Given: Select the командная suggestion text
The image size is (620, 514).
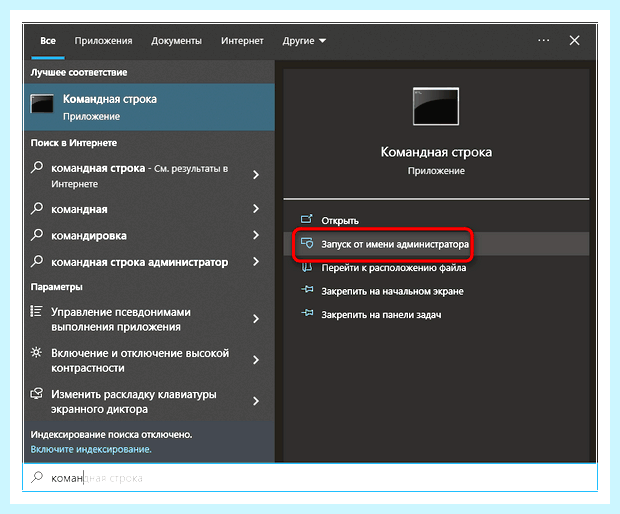Looking at the screenshot, I should [79, 209].
